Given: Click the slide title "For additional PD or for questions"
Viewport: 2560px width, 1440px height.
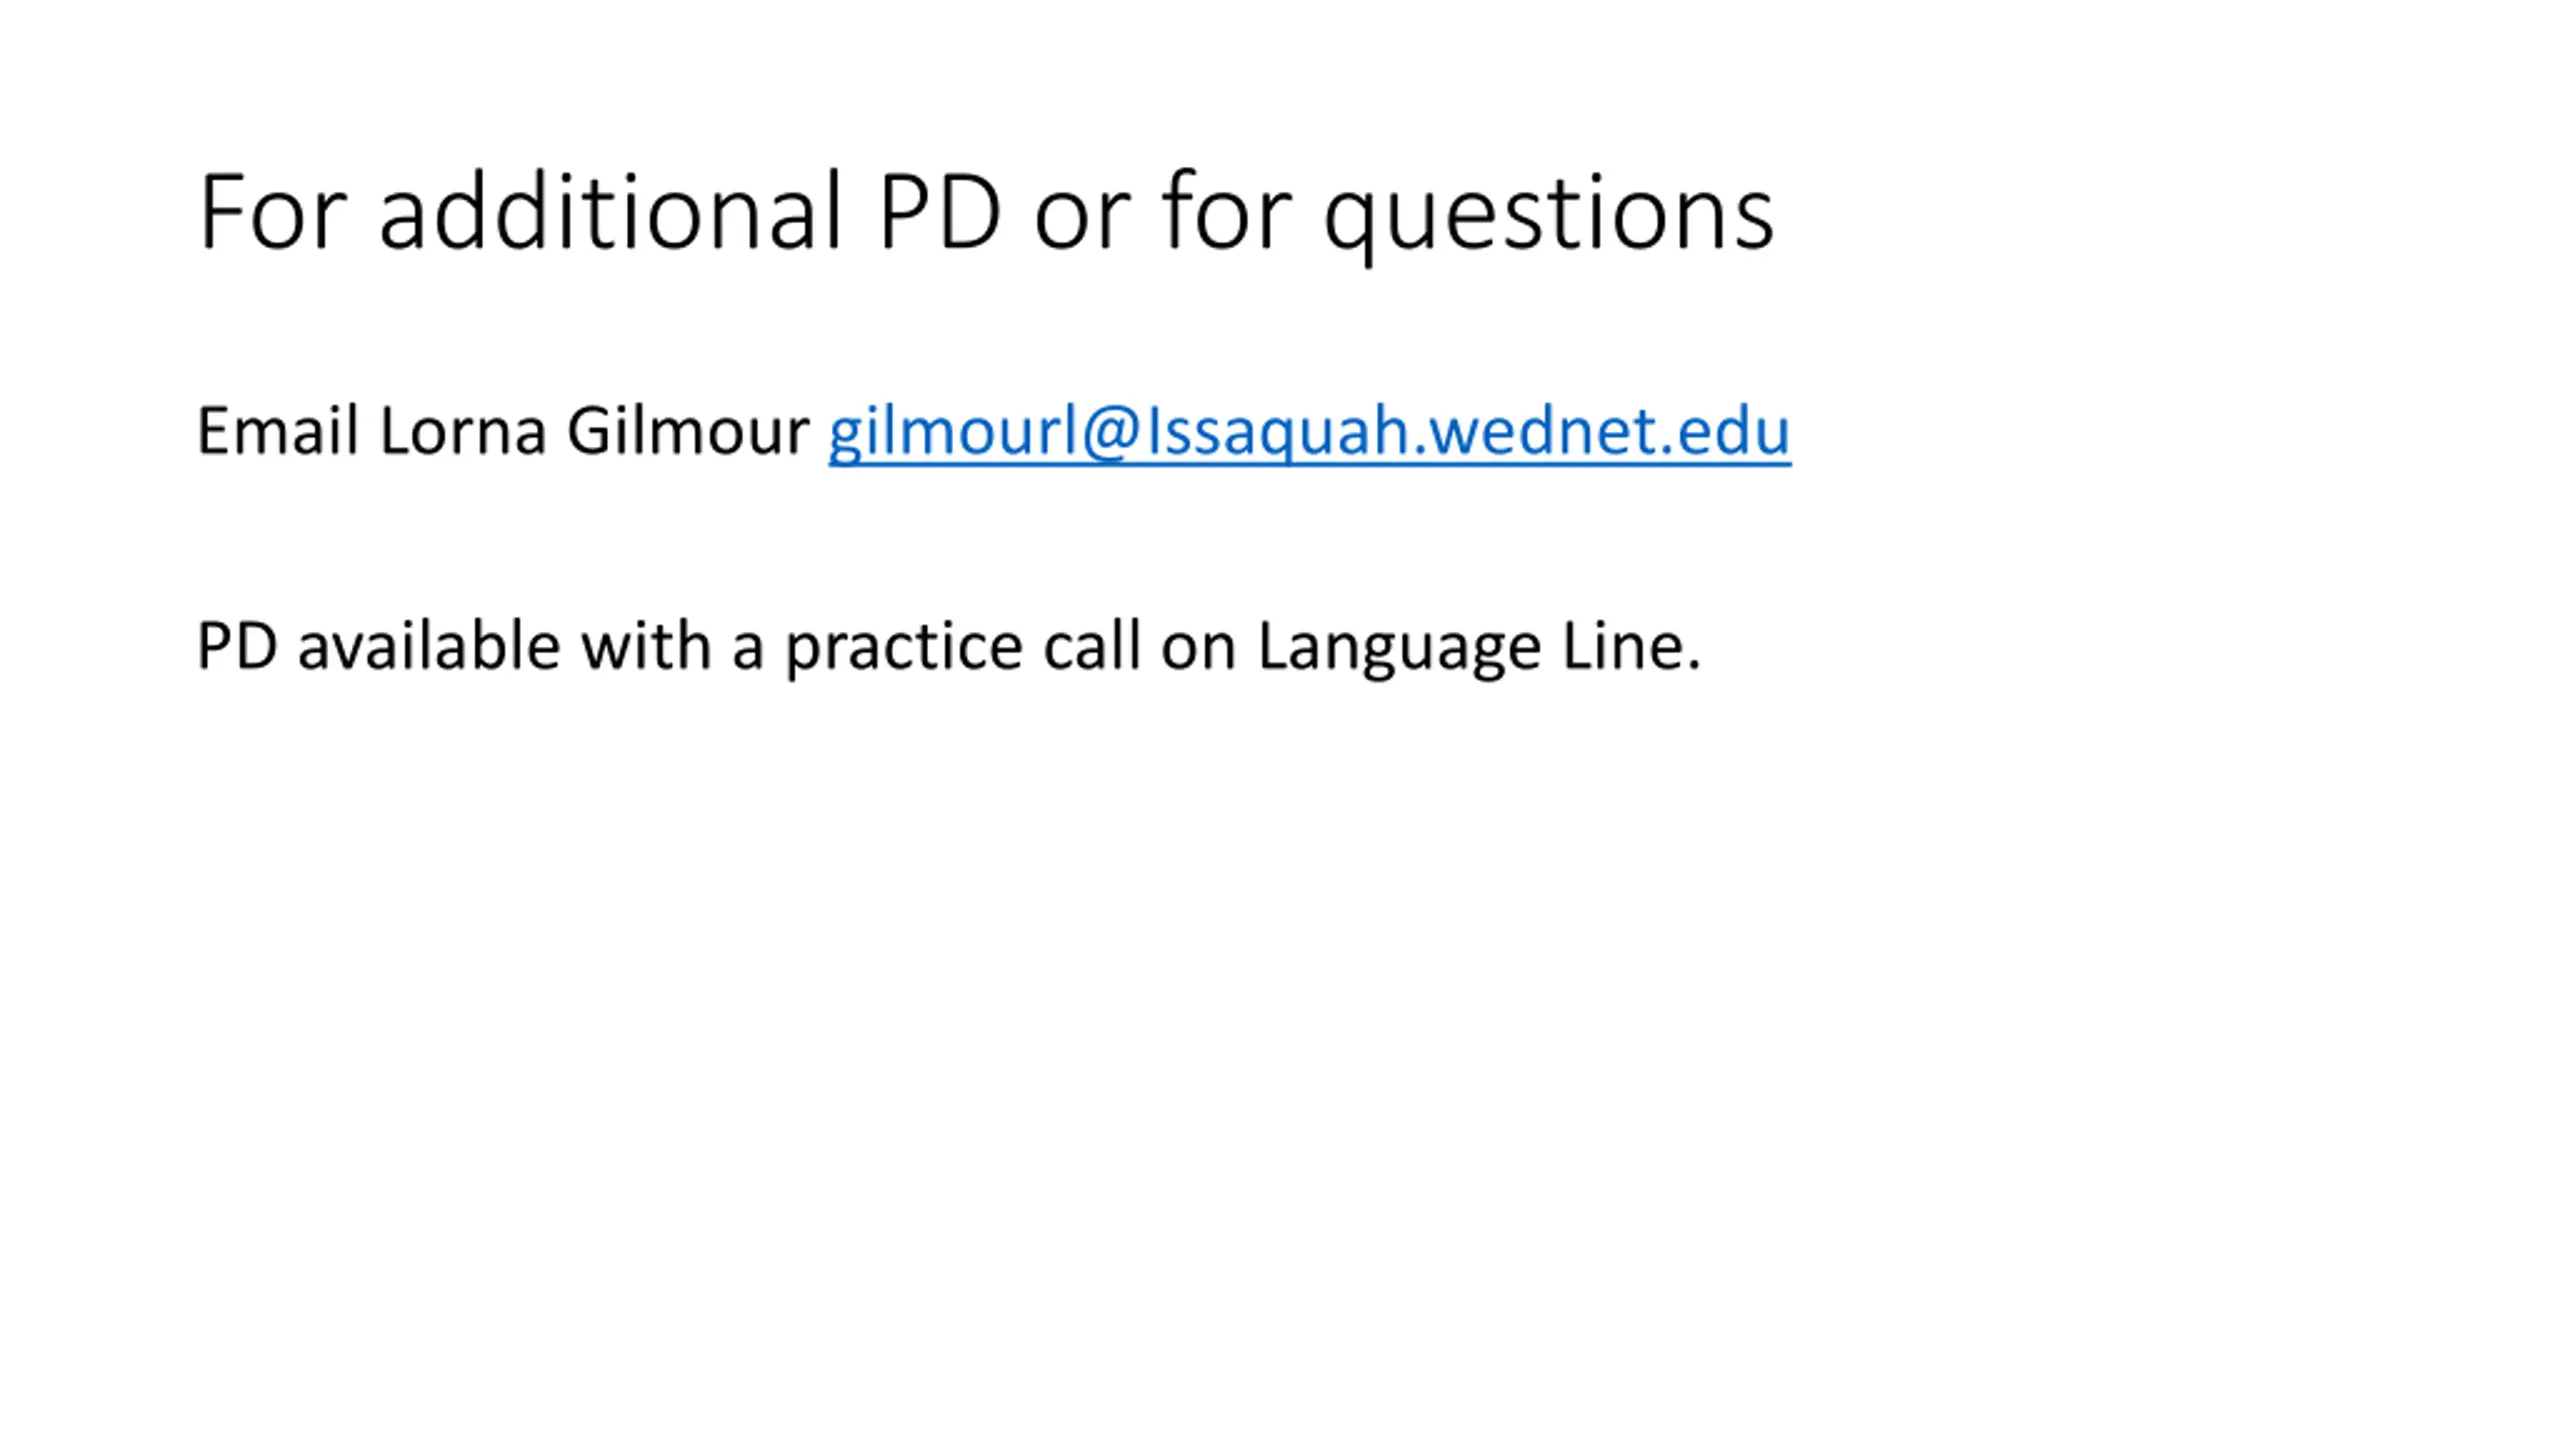Looking at the screenshot, I should tap(985, 213).
